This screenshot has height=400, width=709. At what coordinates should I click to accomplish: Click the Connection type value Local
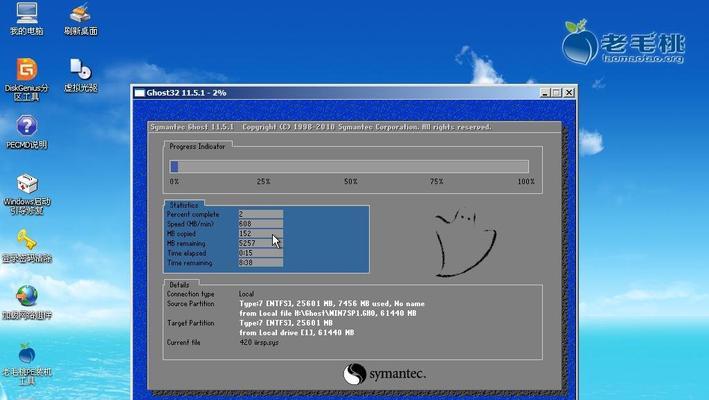246,294
